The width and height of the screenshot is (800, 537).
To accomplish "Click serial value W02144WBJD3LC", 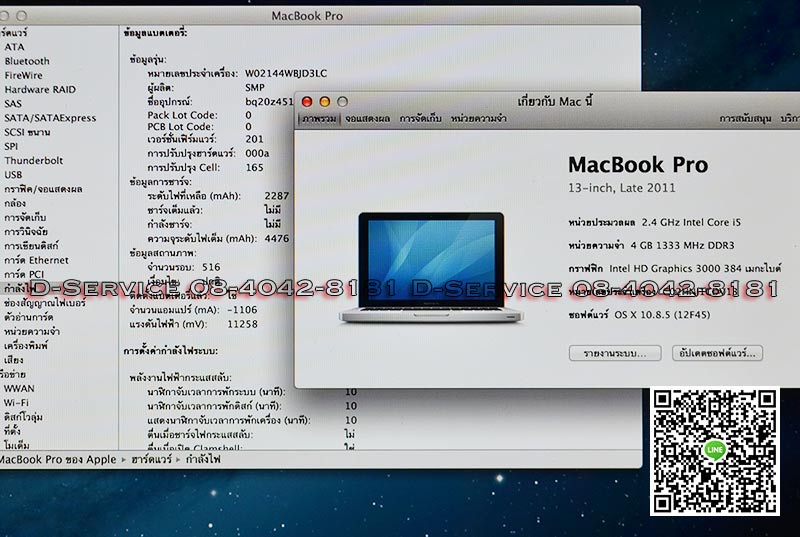I will 286,73.
